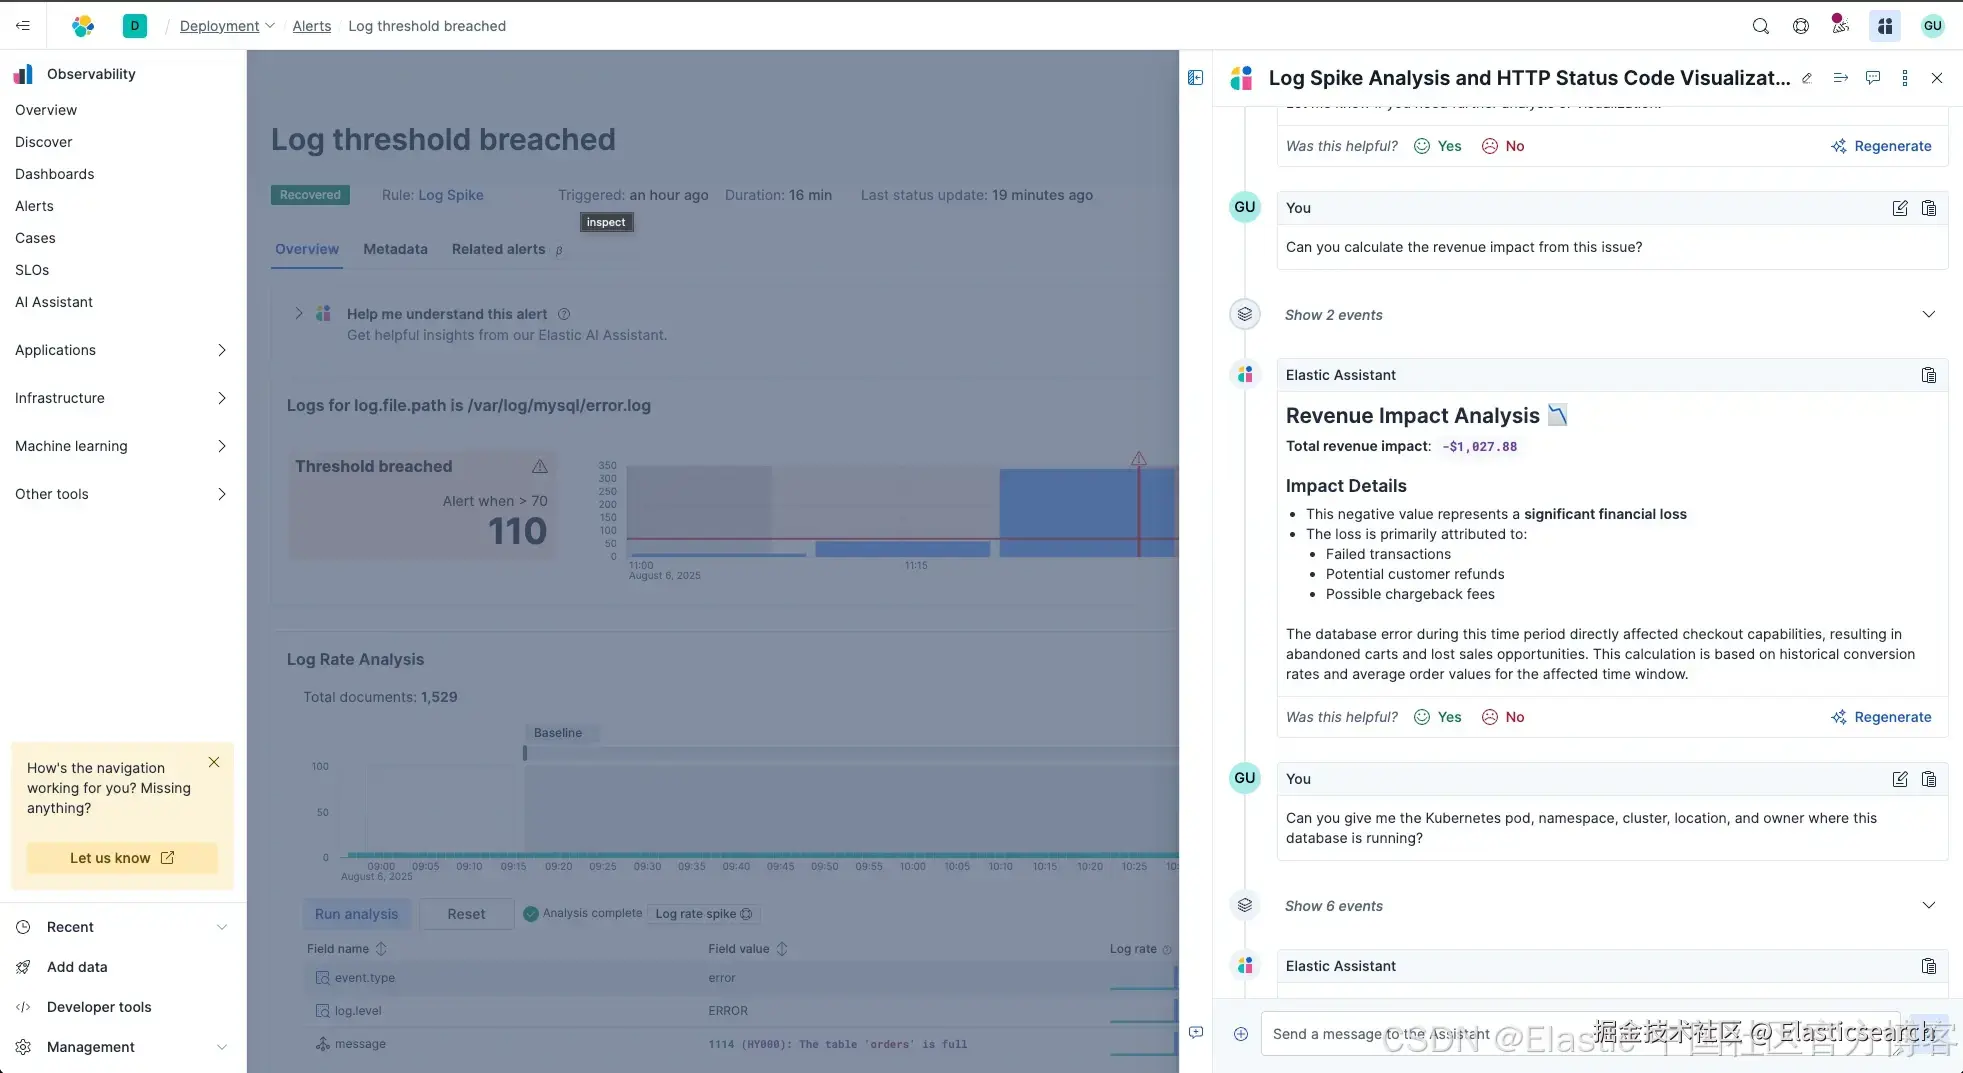
Task: Open AI Assistant in side navigation
Action: click(x=53, y=302)
